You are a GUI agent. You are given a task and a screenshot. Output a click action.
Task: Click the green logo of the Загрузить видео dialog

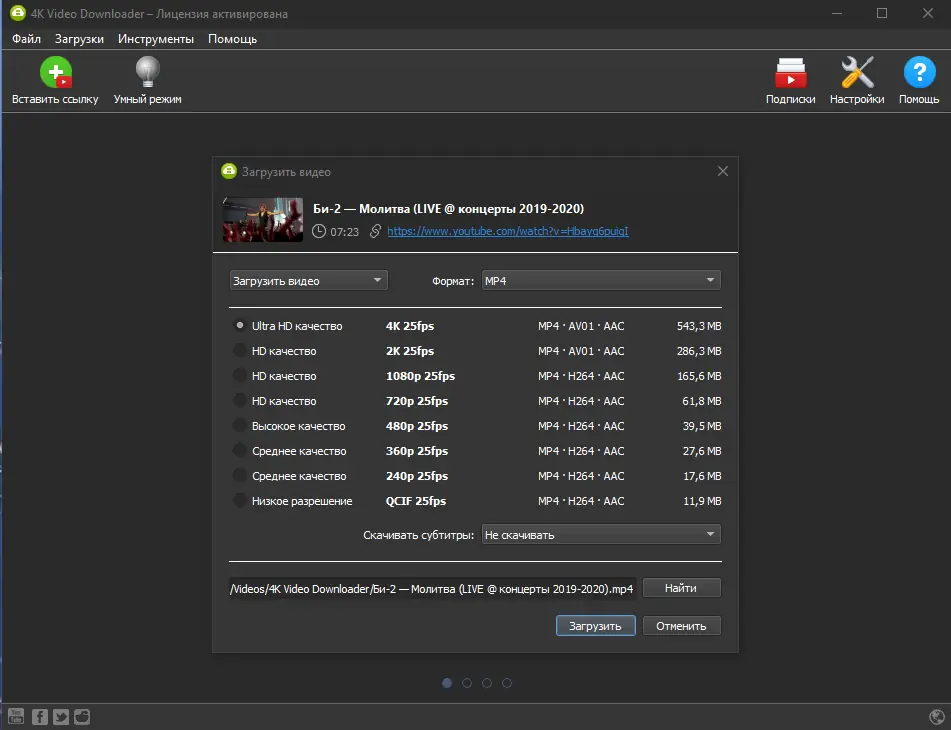[x=229, y=171]
